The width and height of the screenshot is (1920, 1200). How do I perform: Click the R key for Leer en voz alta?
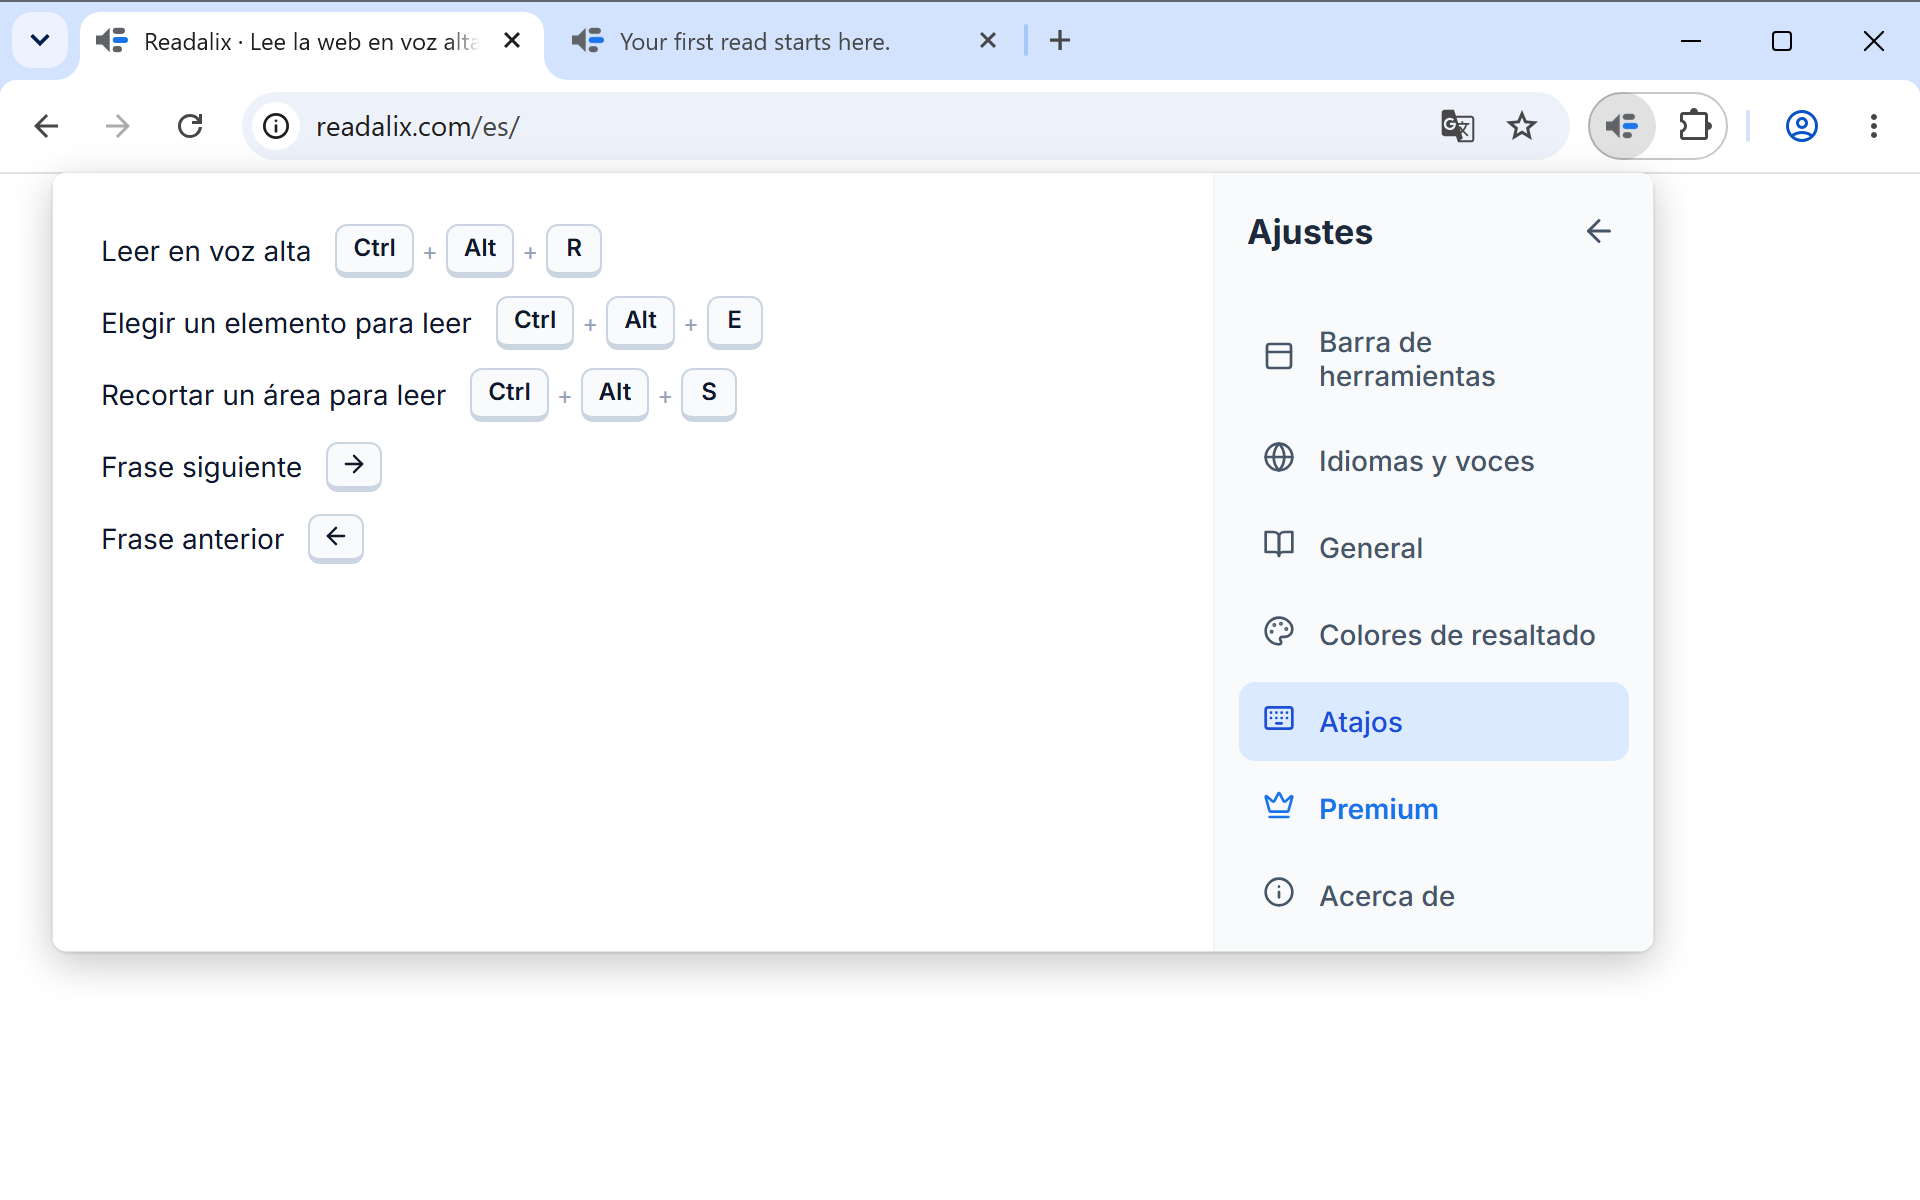coord(574,249)
